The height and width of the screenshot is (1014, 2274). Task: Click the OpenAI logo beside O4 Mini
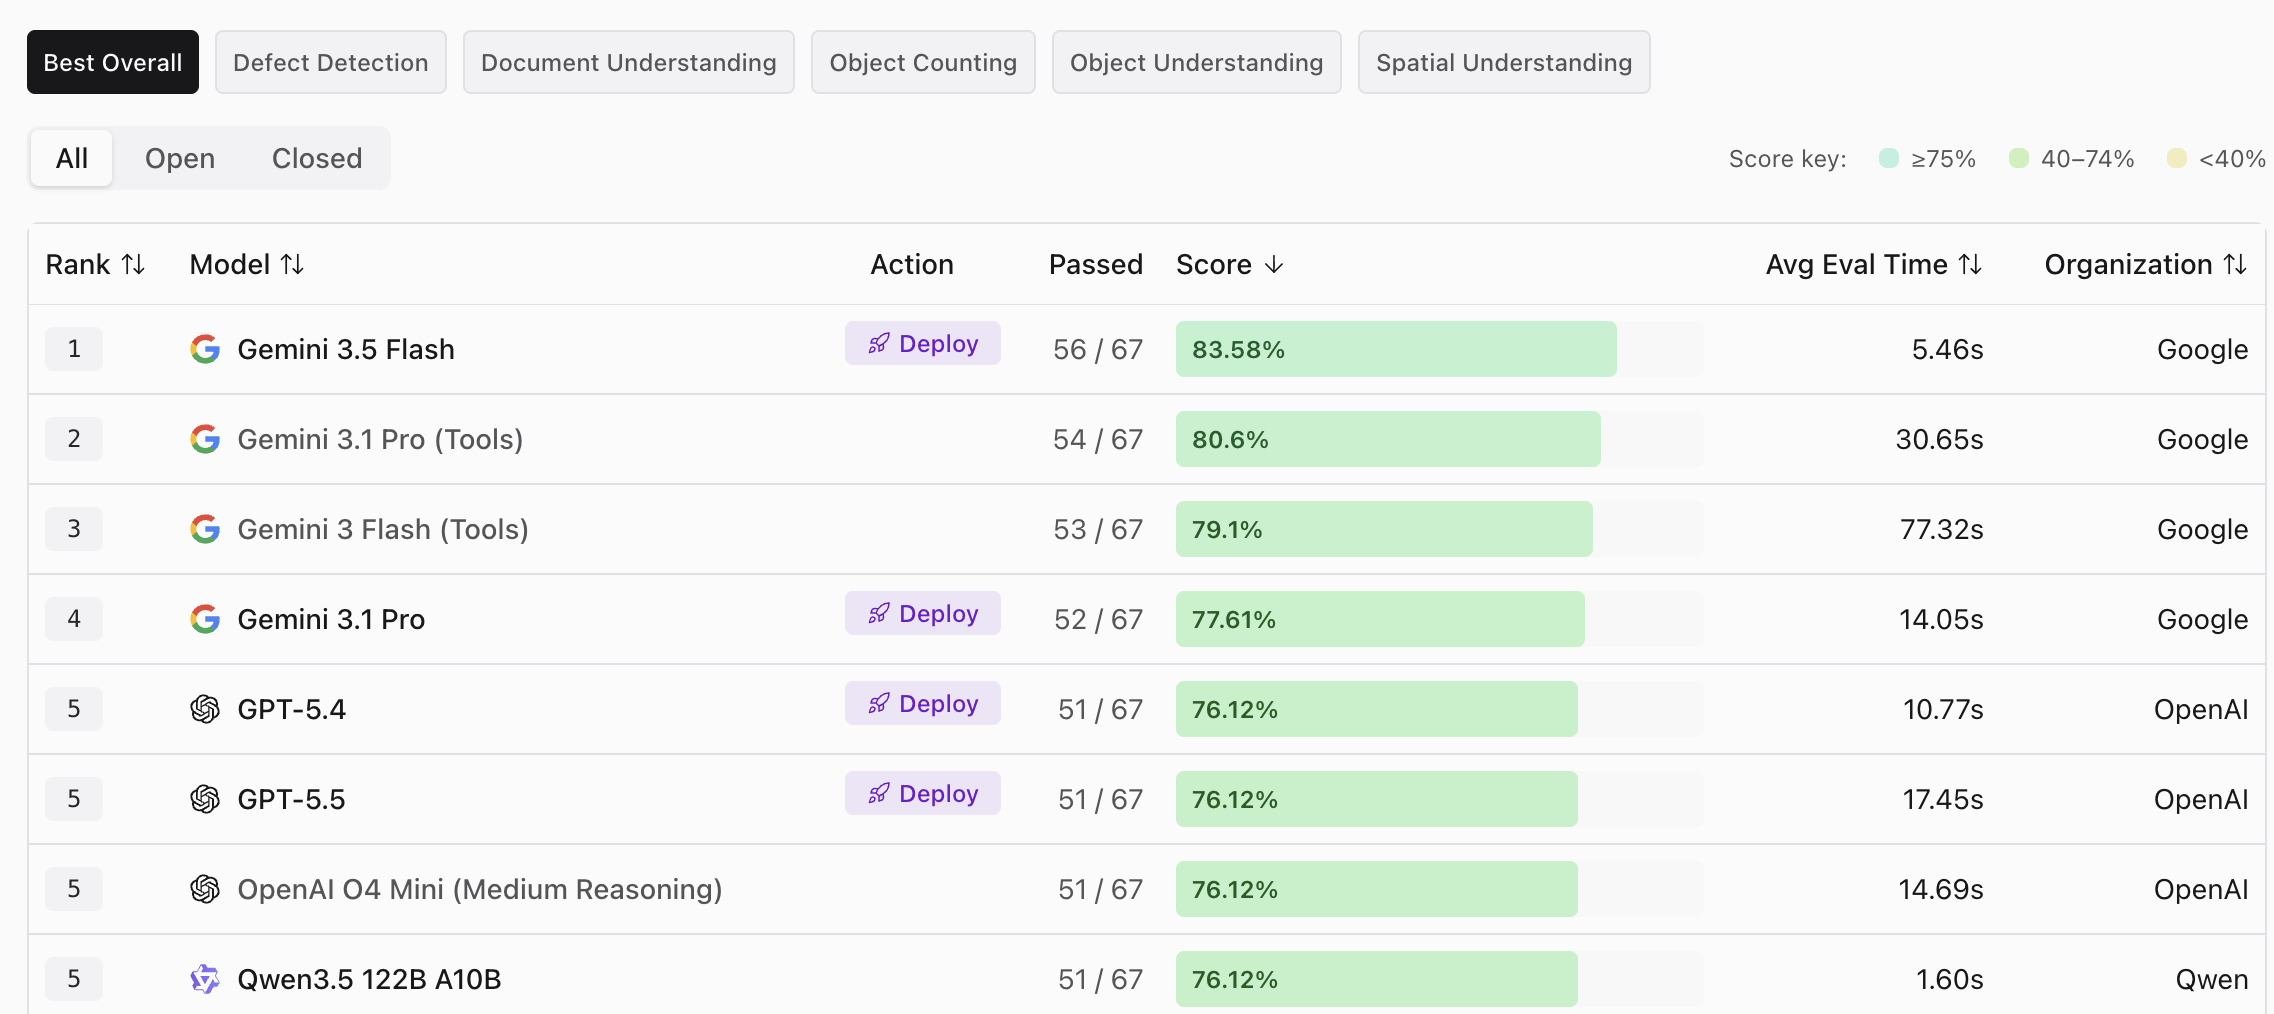coord(205,889)
